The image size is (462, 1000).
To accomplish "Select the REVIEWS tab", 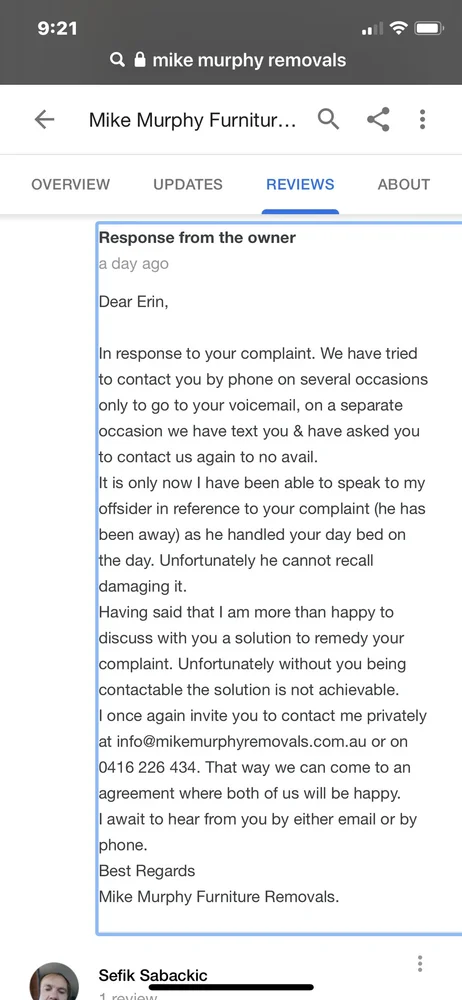I will pos(300,184).
